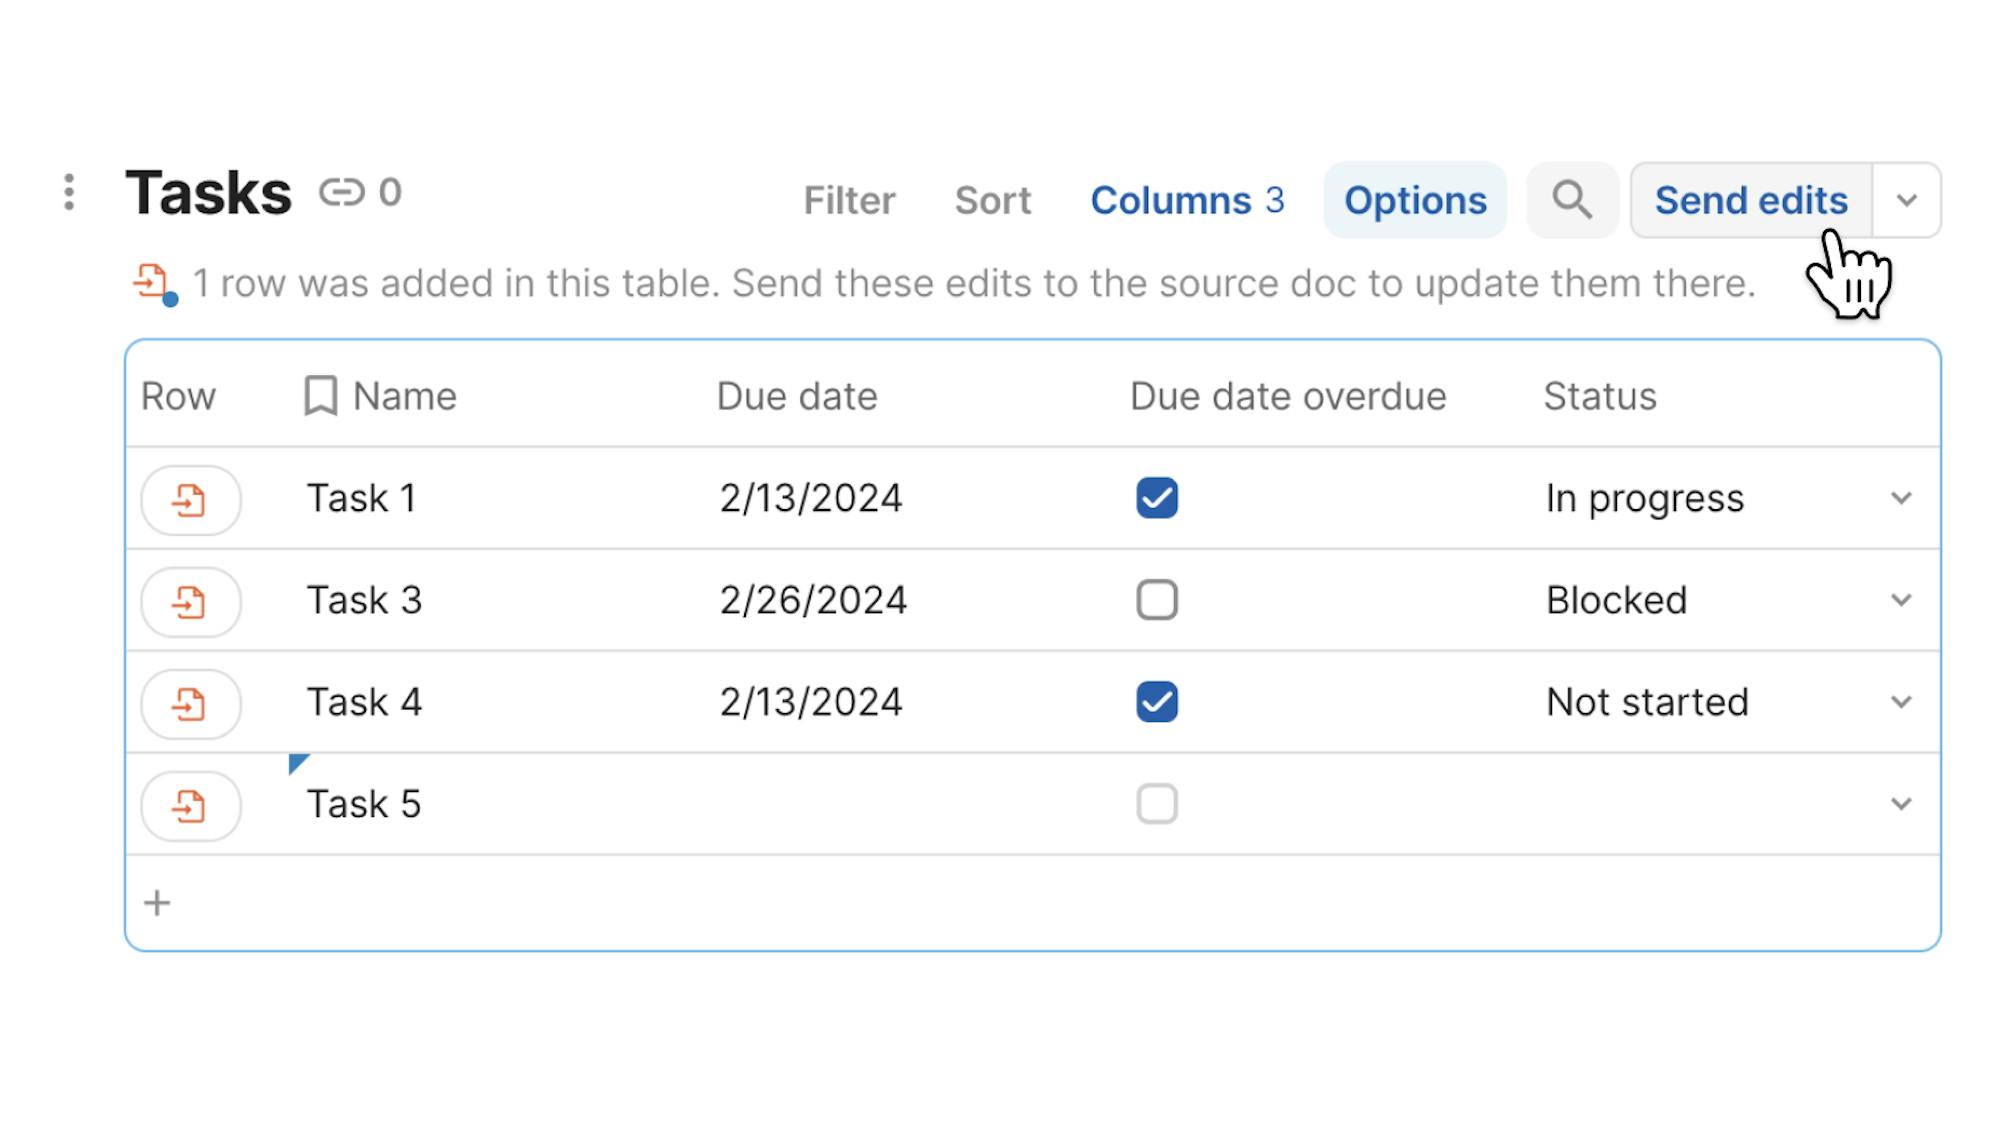Click the Task 3 row sync icon
2000x1125 pixels.
(190, 601)
